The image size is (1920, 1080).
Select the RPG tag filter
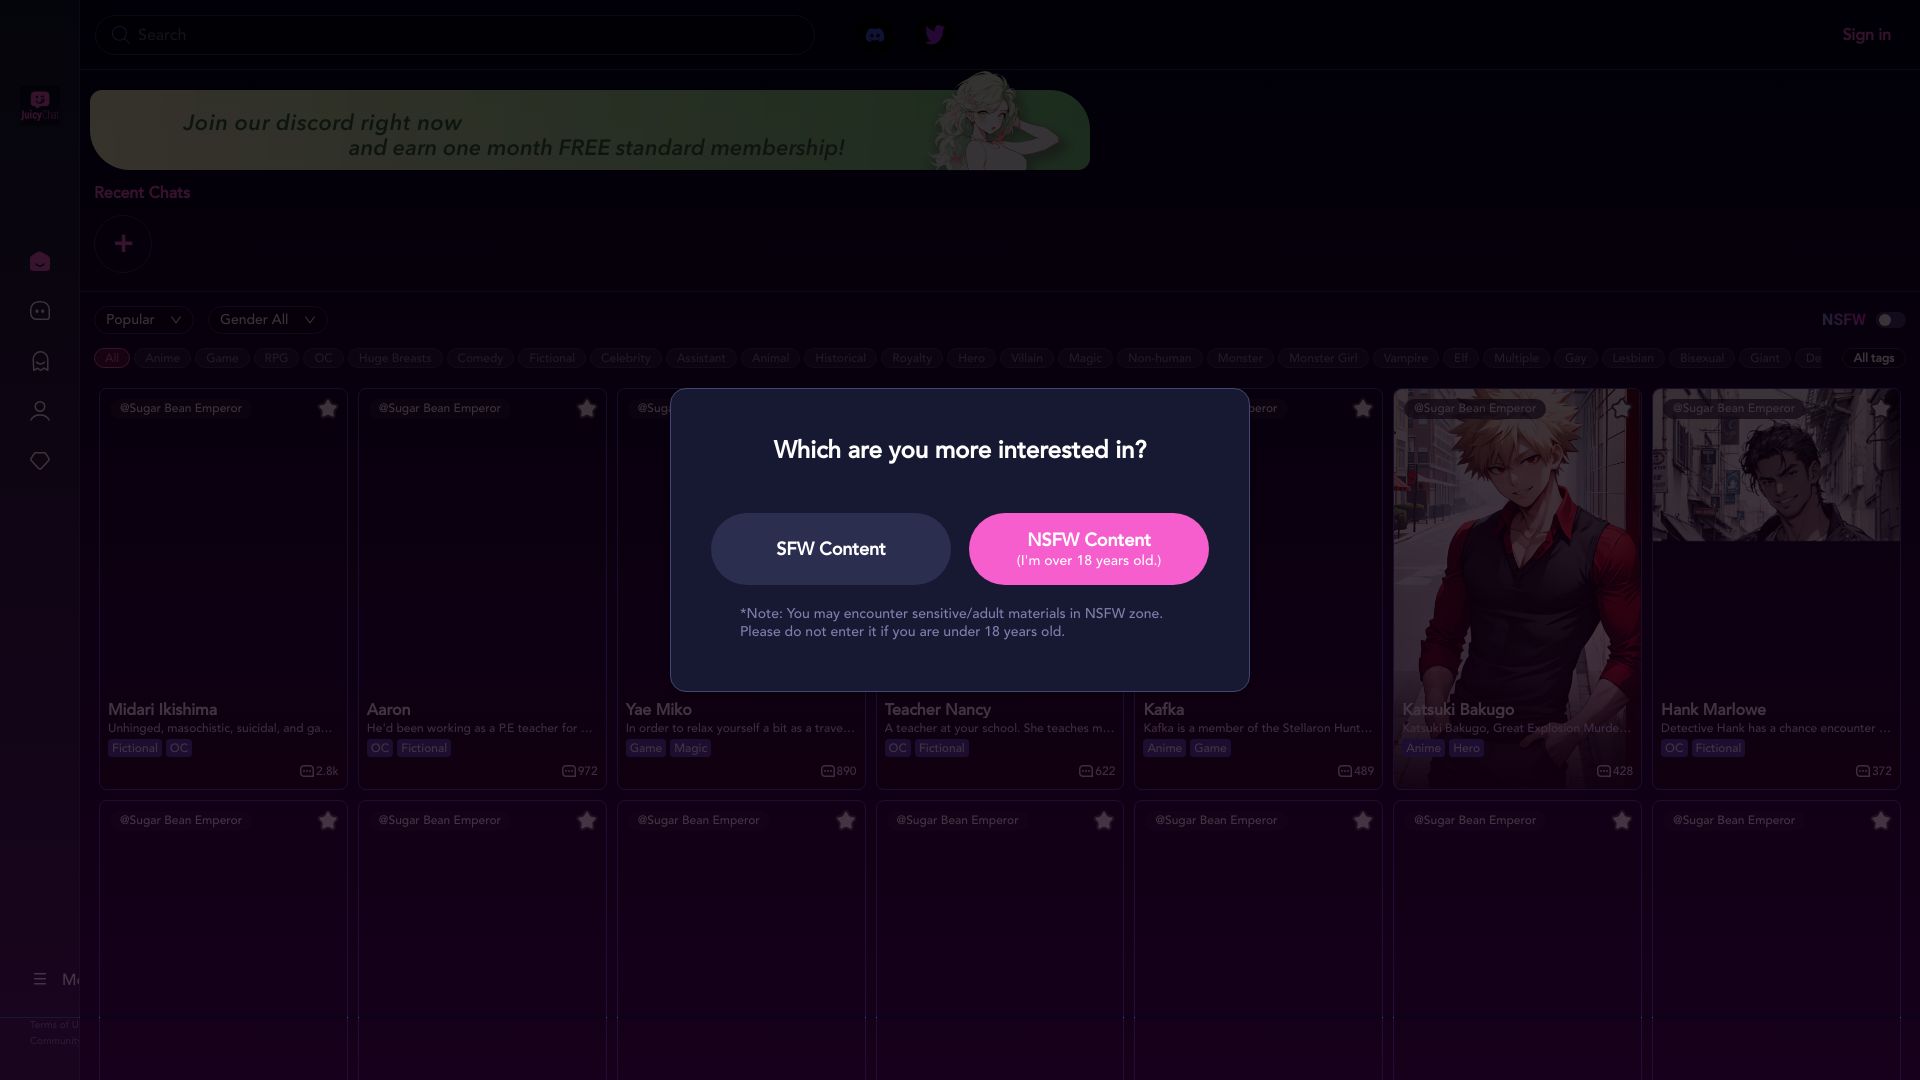(x=276, y=358)
